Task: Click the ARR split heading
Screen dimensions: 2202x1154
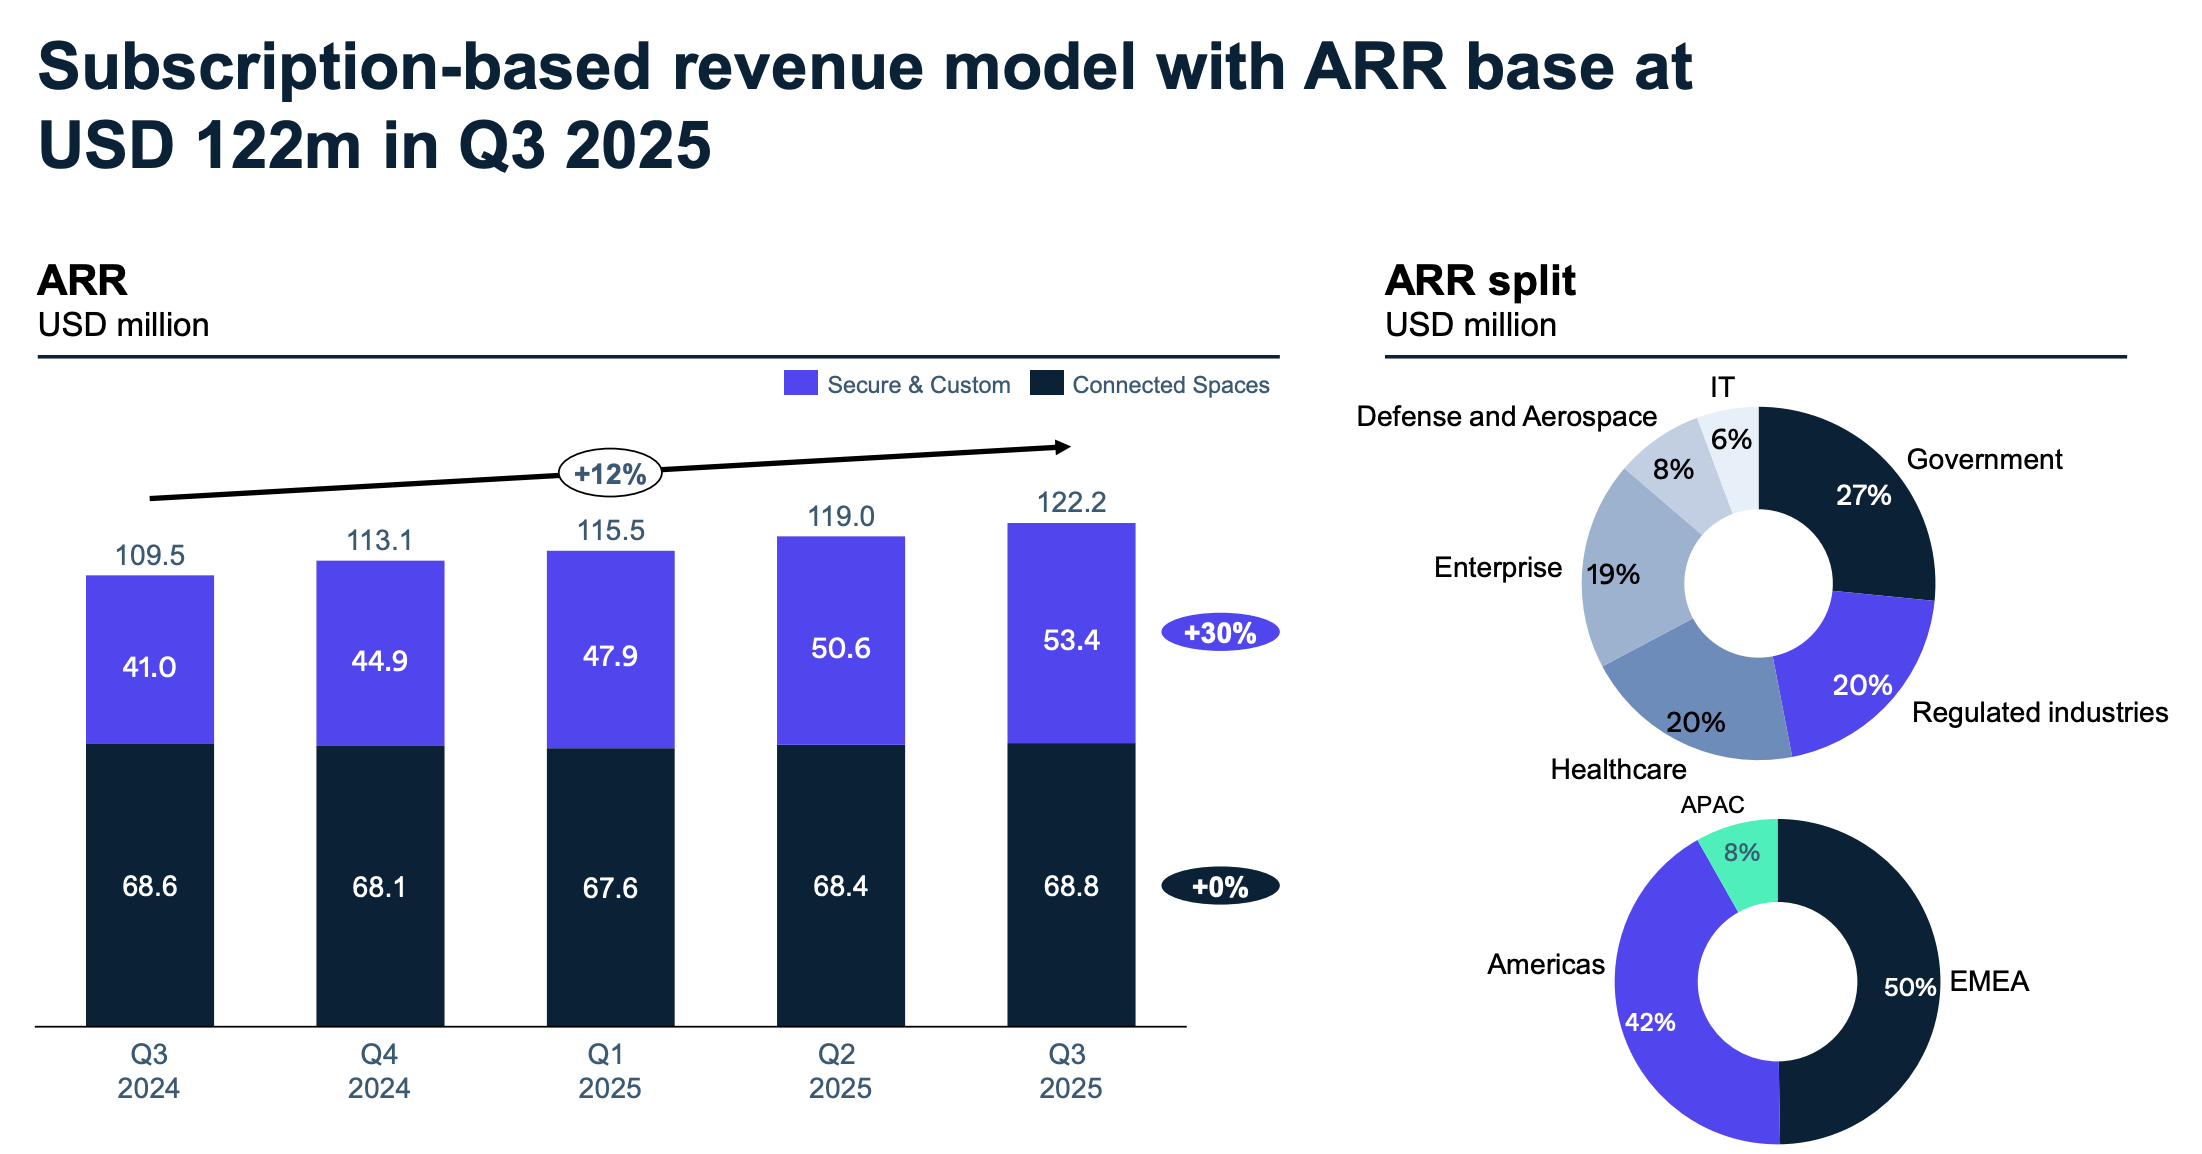Action: click(x=1479, y=281)
